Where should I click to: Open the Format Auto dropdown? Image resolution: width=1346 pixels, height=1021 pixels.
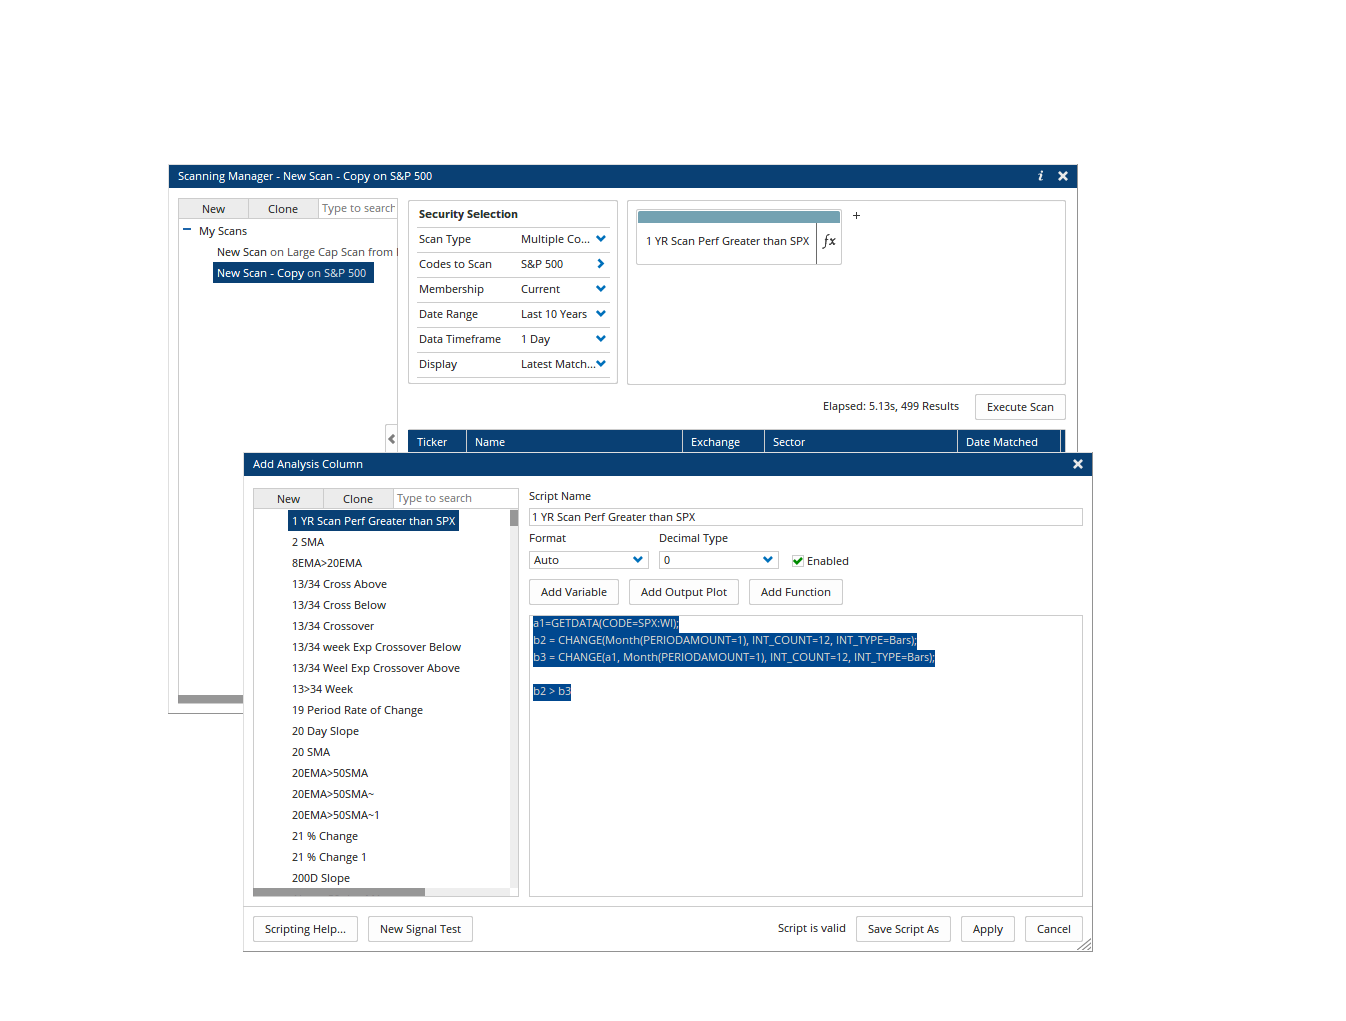coord(588,560)
